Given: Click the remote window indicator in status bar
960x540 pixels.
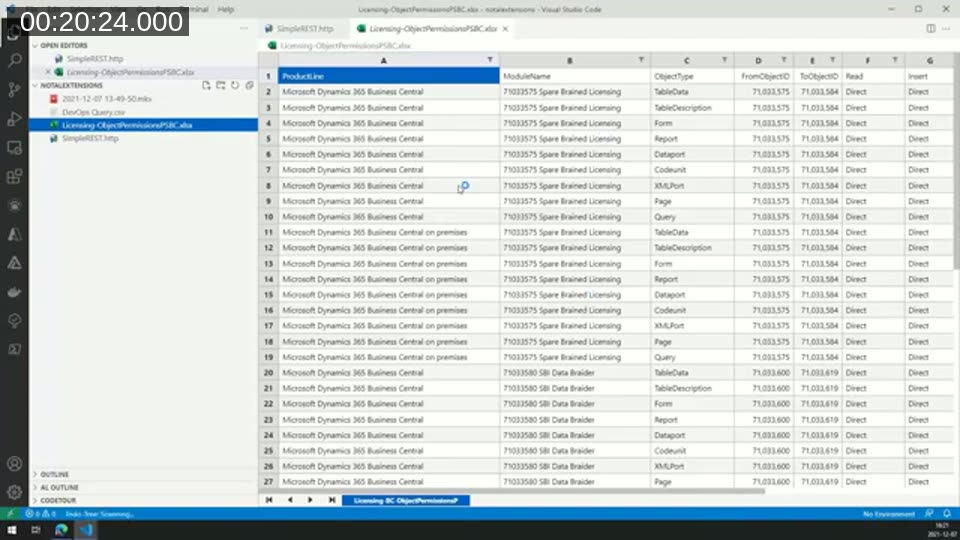Looking at the screenshot, I should 10,514.
